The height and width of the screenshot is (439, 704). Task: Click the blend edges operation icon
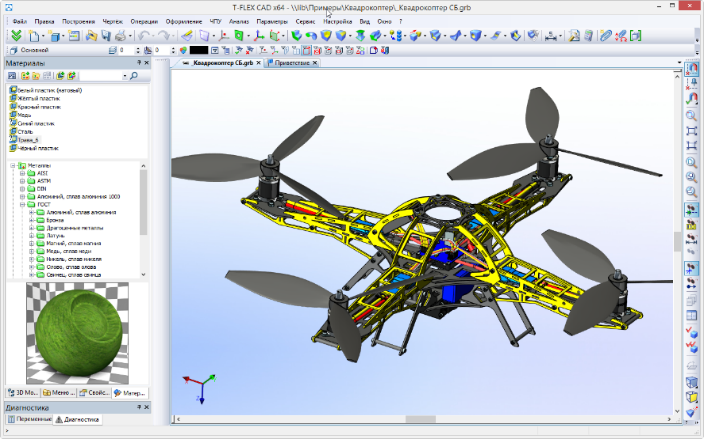[341, 35]
